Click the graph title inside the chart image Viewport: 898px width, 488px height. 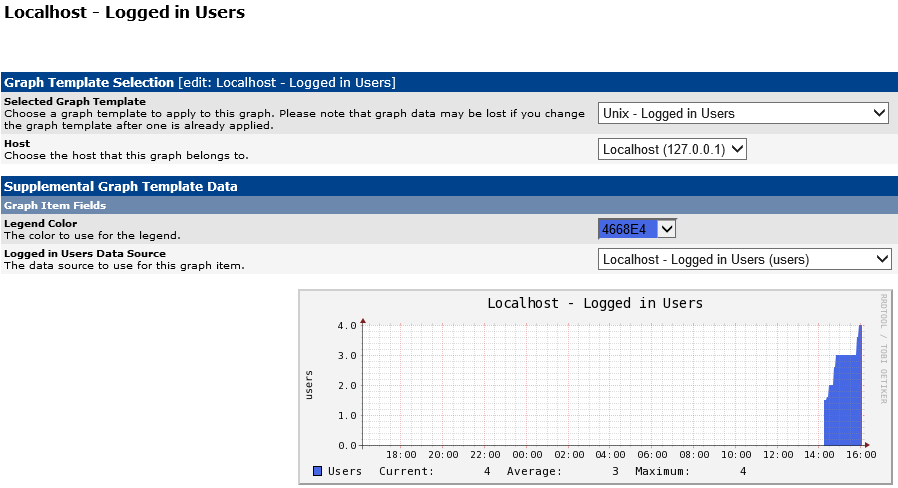click(x=595, y=303)
